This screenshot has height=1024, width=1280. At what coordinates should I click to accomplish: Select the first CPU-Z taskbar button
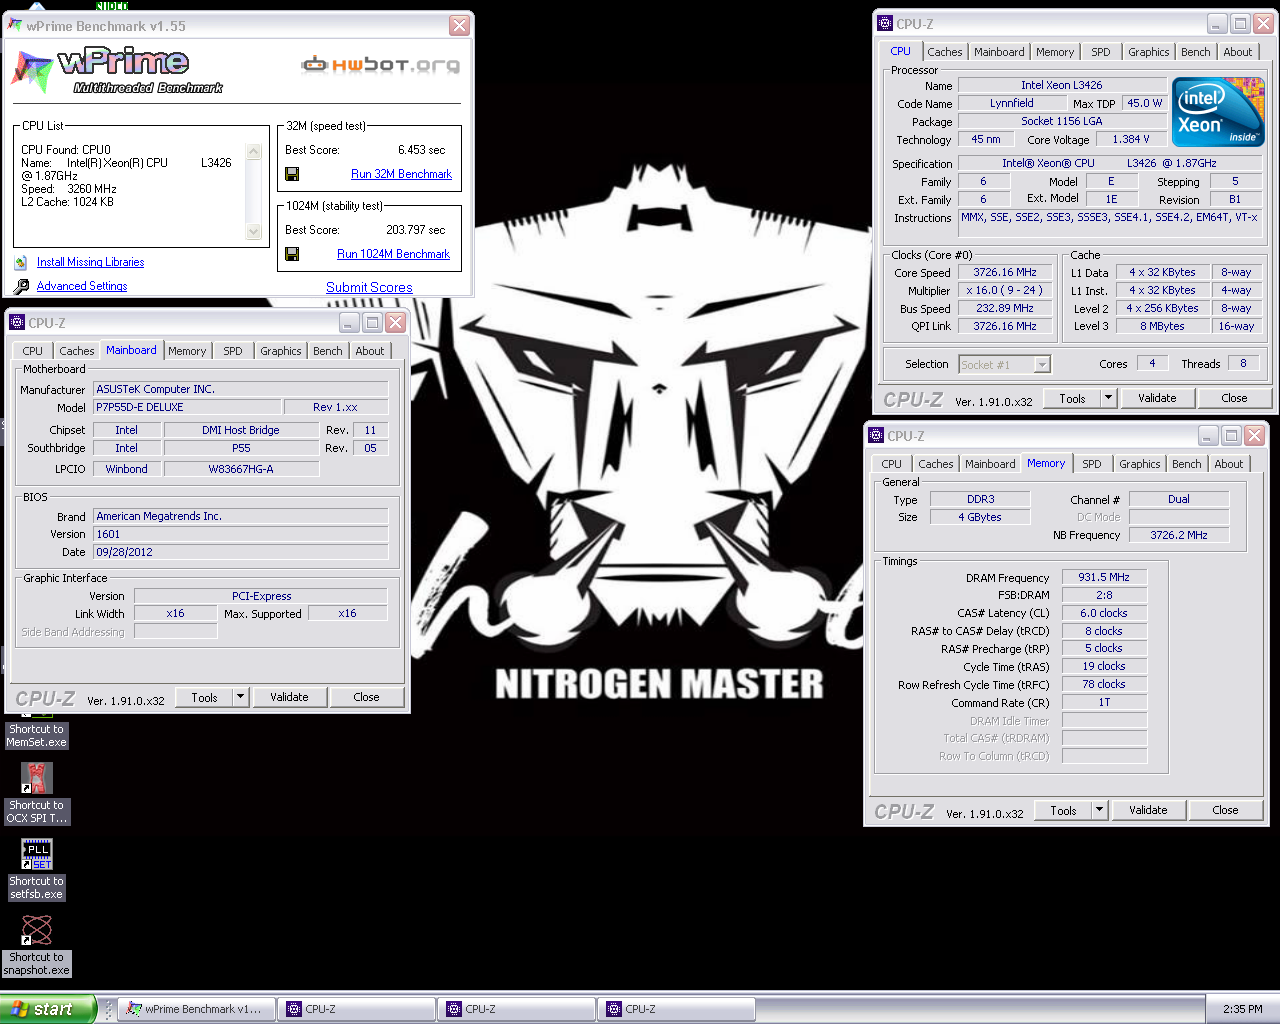(x=357, y=1009)
